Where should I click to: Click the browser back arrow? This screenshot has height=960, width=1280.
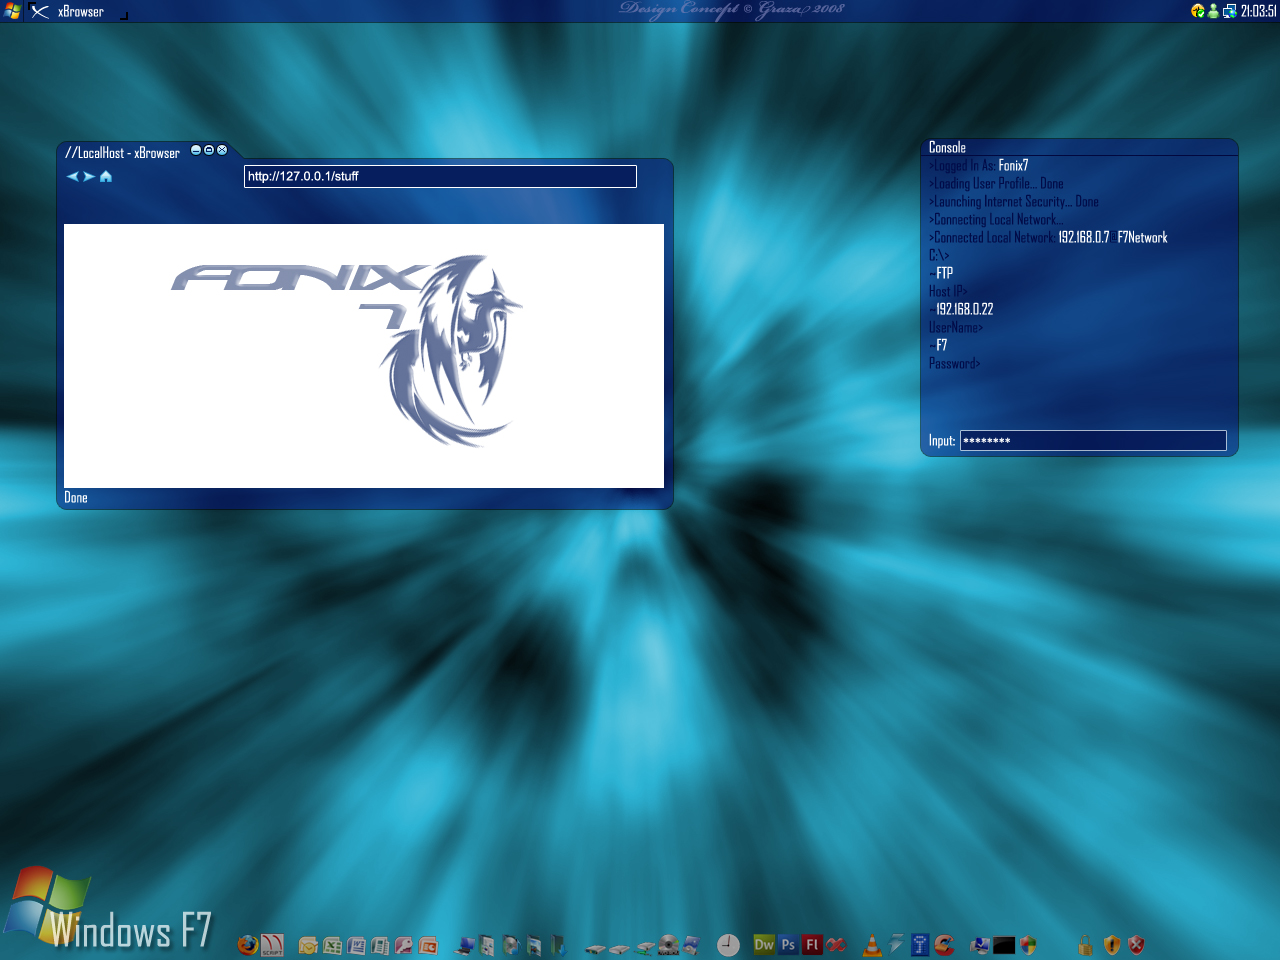pos(72,177)
